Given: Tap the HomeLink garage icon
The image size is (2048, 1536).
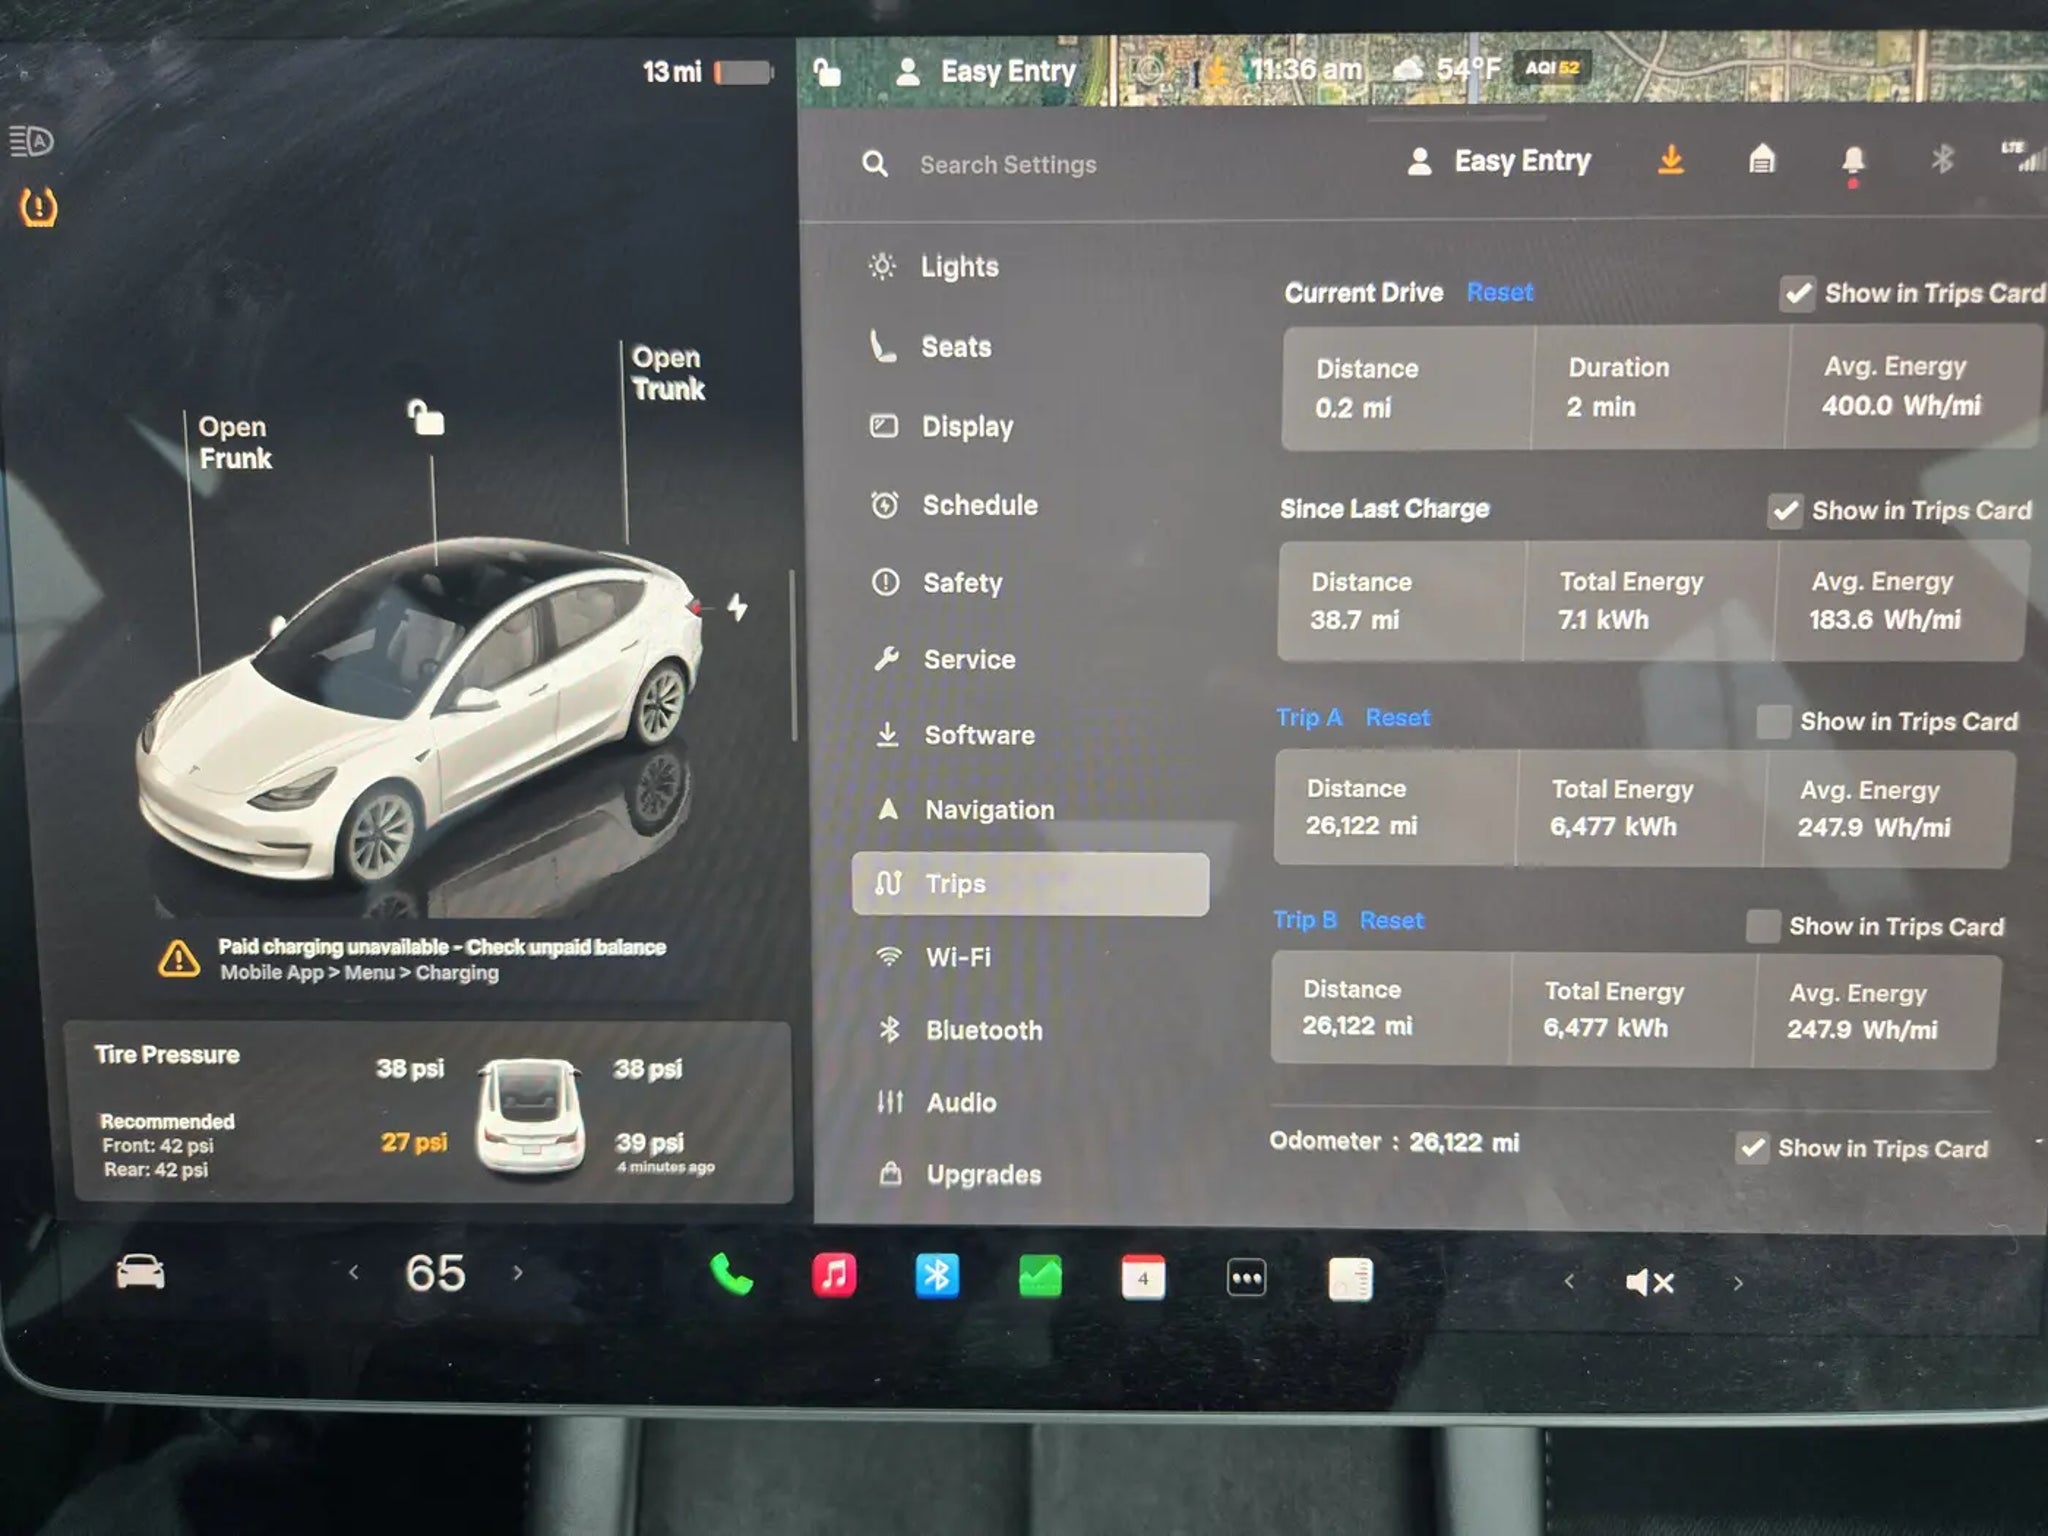Looking at the screenshot, I should 1762,159.
